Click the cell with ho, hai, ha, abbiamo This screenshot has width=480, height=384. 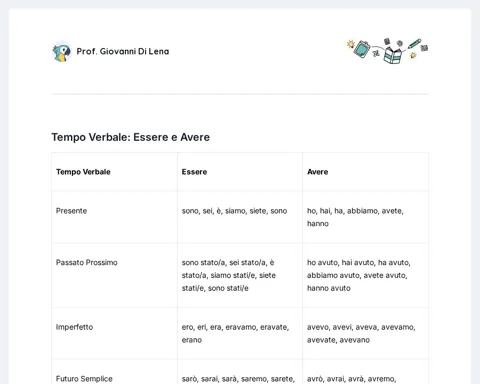click(x=365, y=217)
